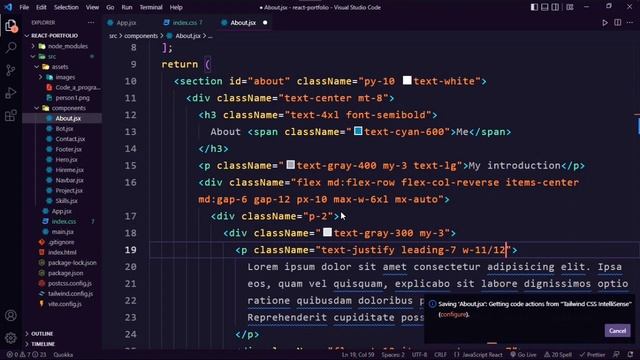Click the gray swatch before text-gray-400
640x360 pixels.
(290, 165)
